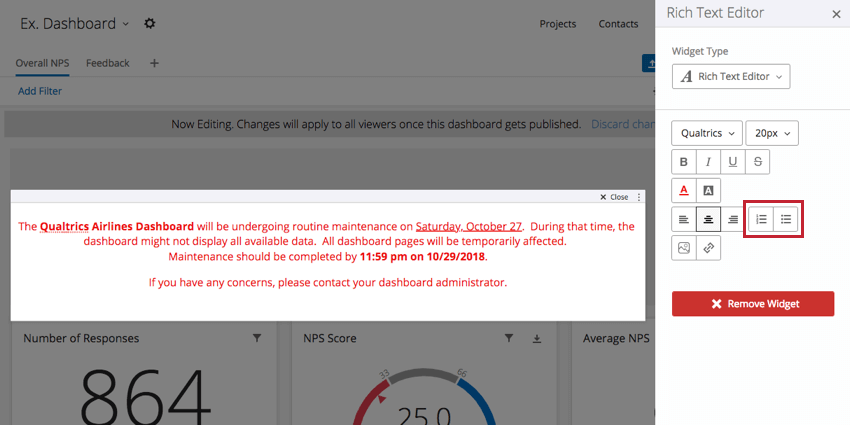The height and width of the screenshot is (425, 850).
Task: Add a new dashboard page tab
Action: [x=154, y=63]
